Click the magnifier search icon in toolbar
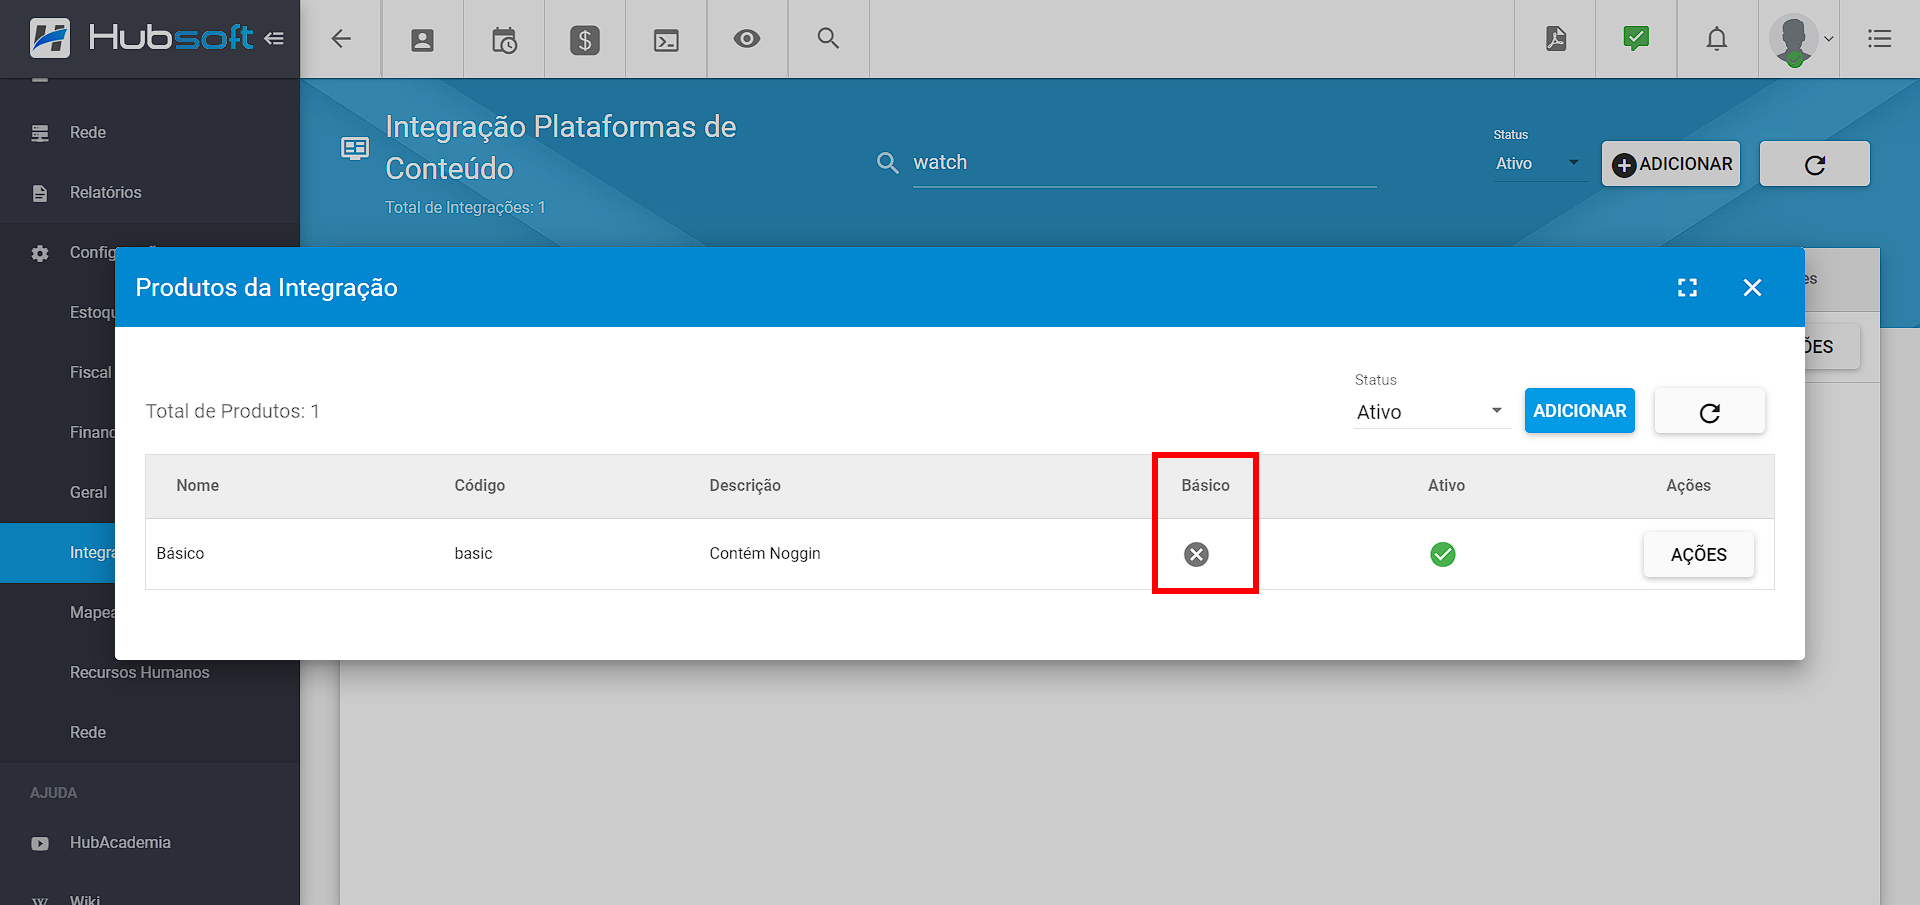 828,39
